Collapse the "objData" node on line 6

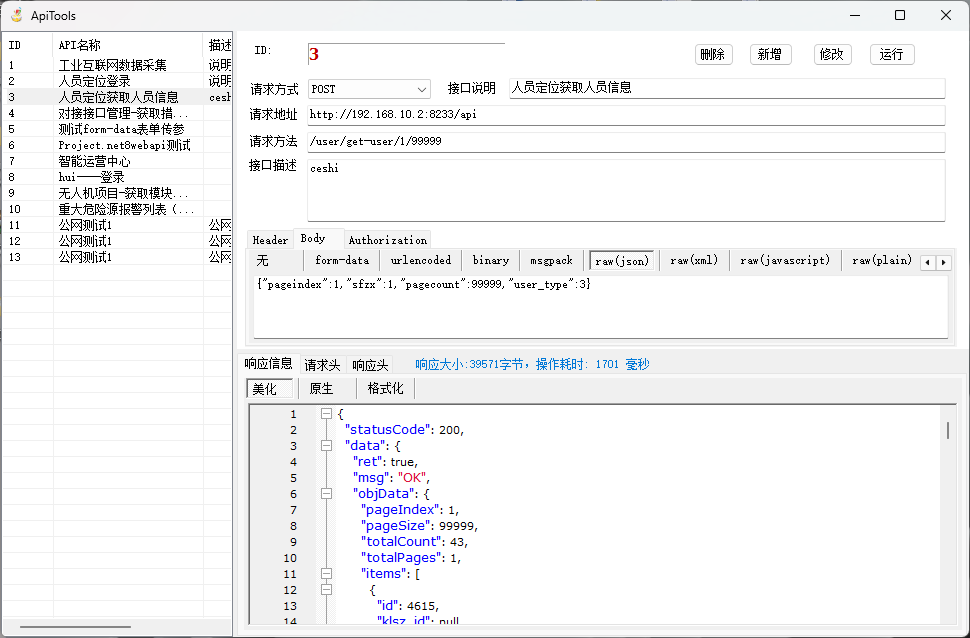[327, 494]
